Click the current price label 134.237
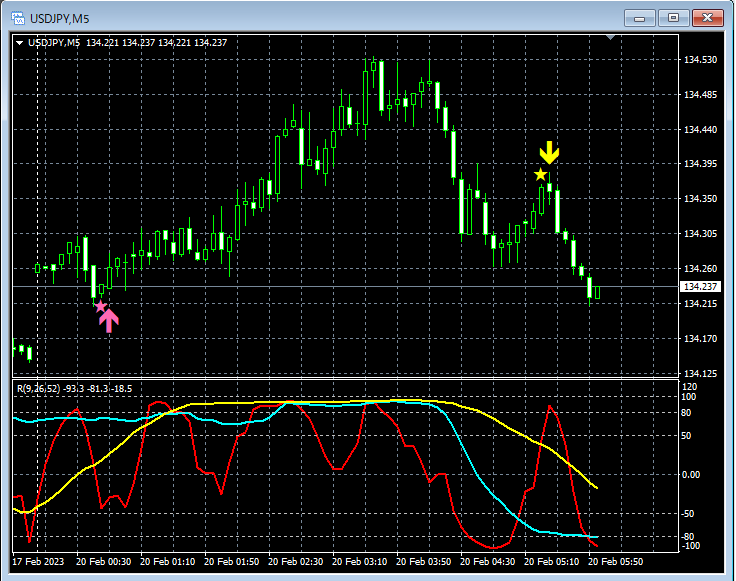Viewport: 736px width, 581px height. tap(700, 286)
